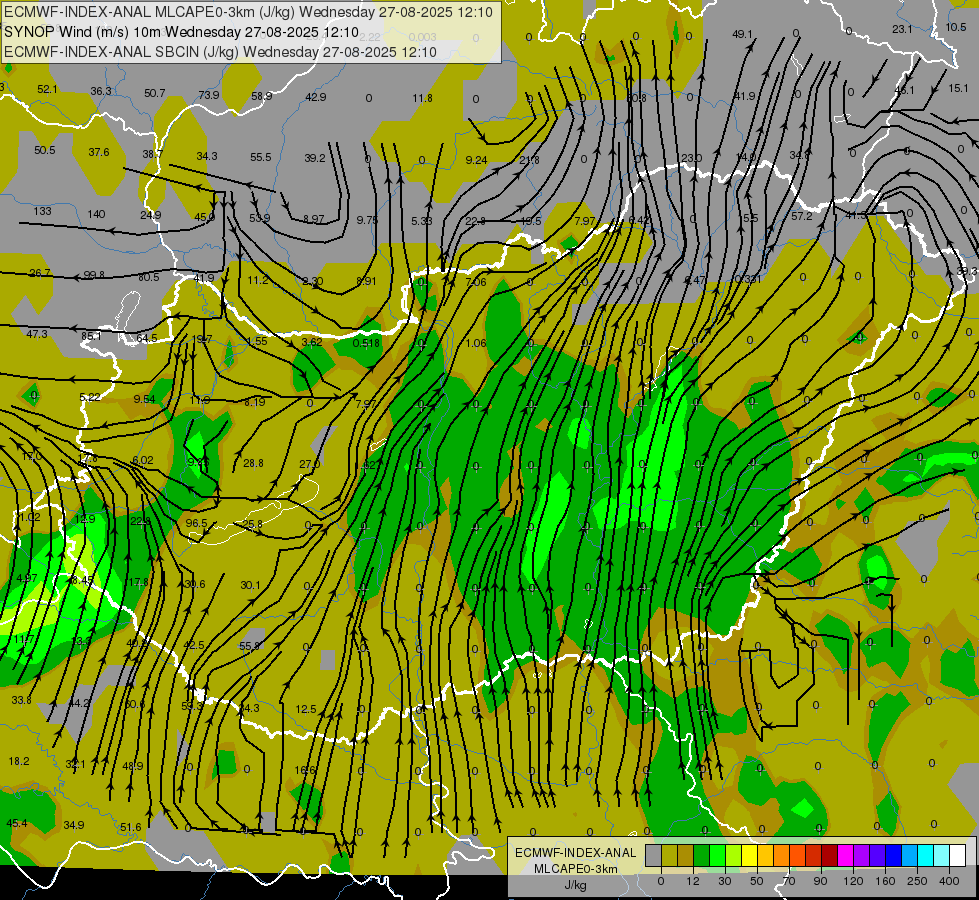The height and width of the screenshot is (900, 979).
Task: Click the ECMWF-INDEX-ANAL legend label
Action: (x=576, y=853)
